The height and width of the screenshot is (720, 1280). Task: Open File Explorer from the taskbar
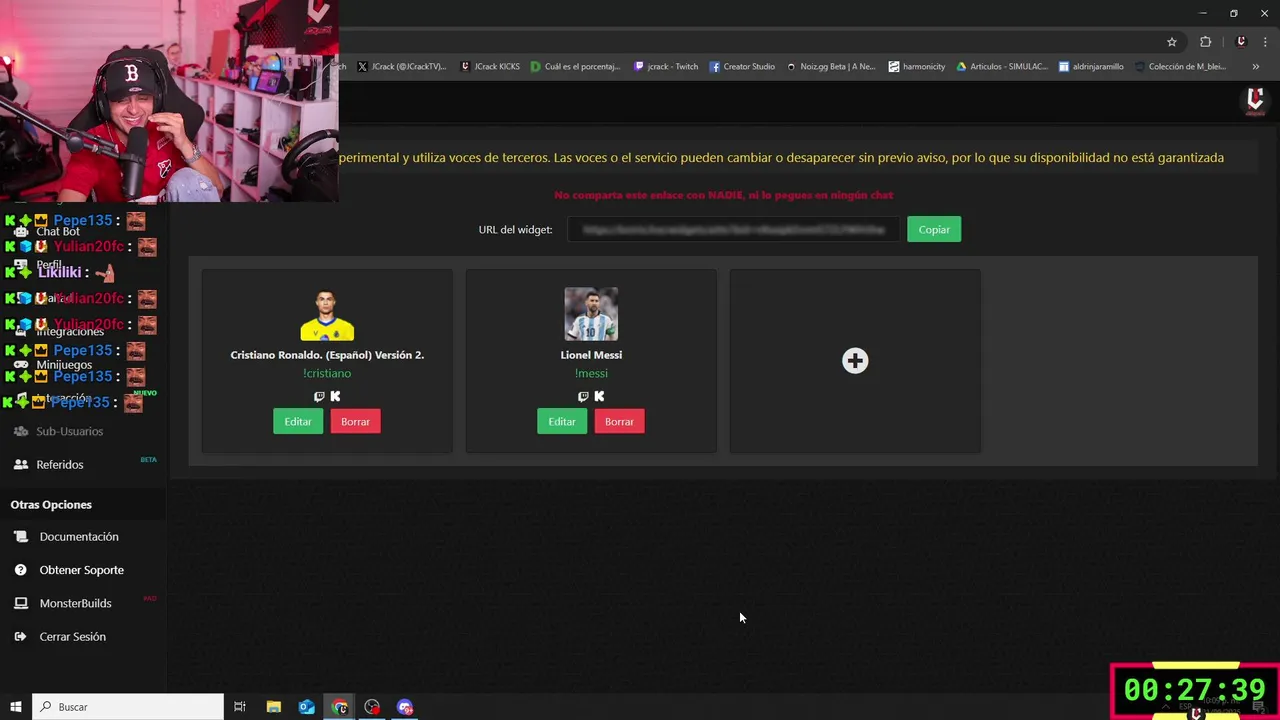pos(273,707)
